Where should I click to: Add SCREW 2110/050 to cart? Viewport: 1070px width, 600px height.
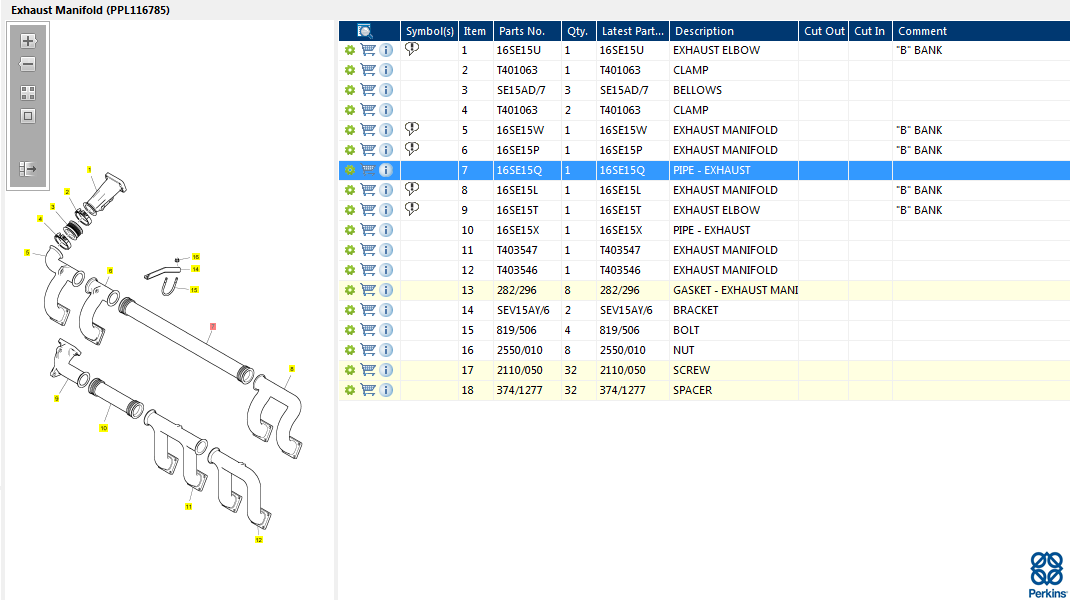click(368, 370)
